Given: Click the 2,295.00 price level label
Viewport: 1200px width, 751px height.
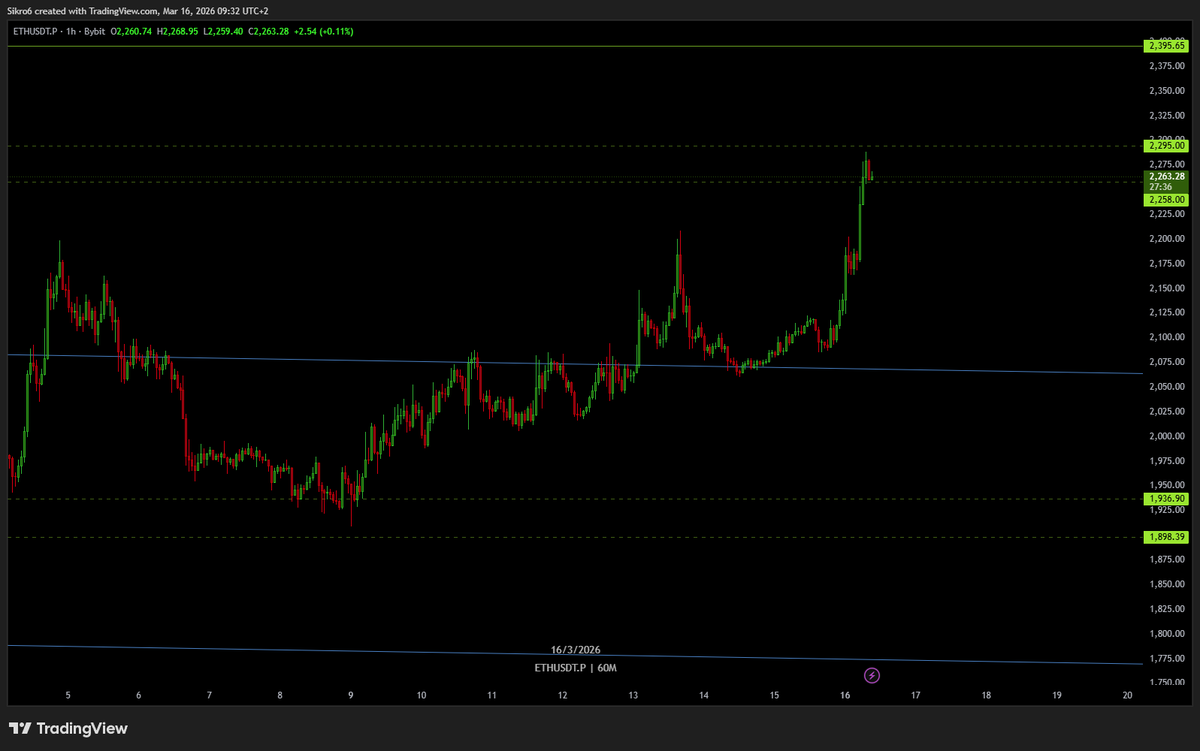Looking at the screenshot, I should pos(1166,146).
